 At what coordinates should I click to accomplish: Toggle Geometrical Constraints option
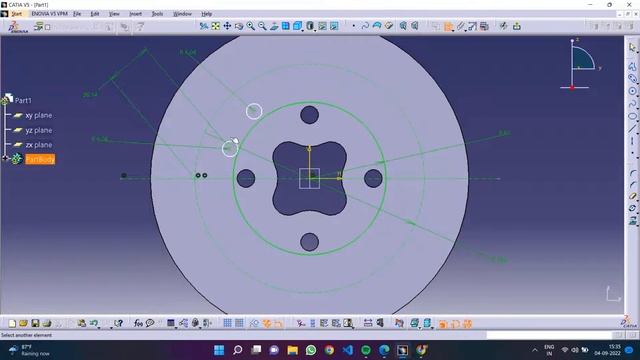(x=267, y=323)
